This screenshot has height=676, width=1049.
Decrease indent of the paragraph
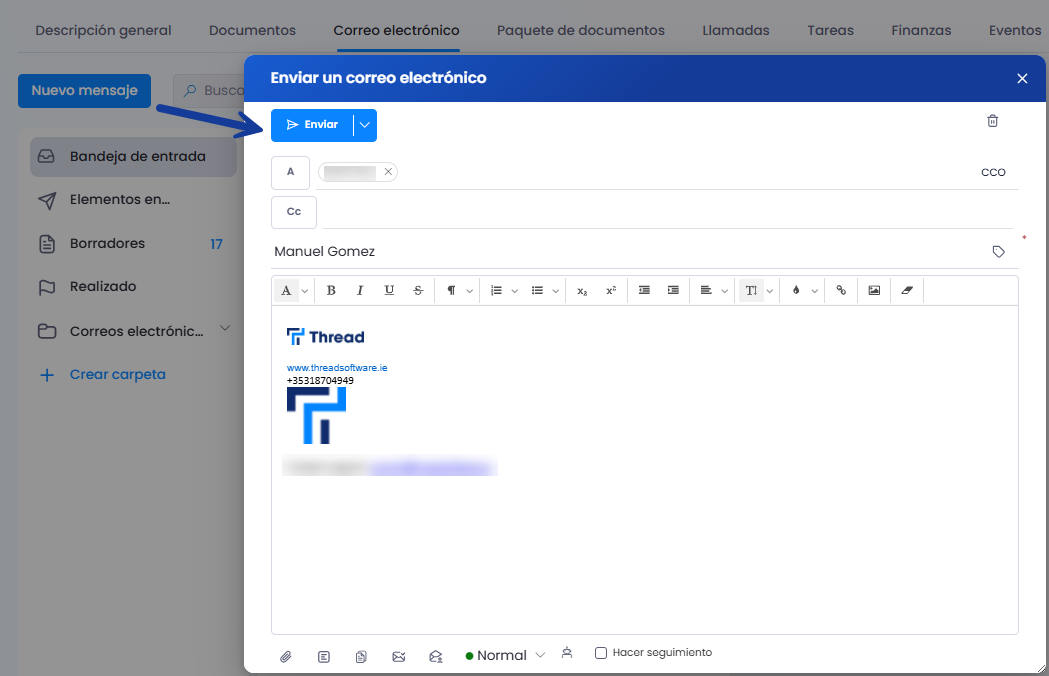[644, 290]
